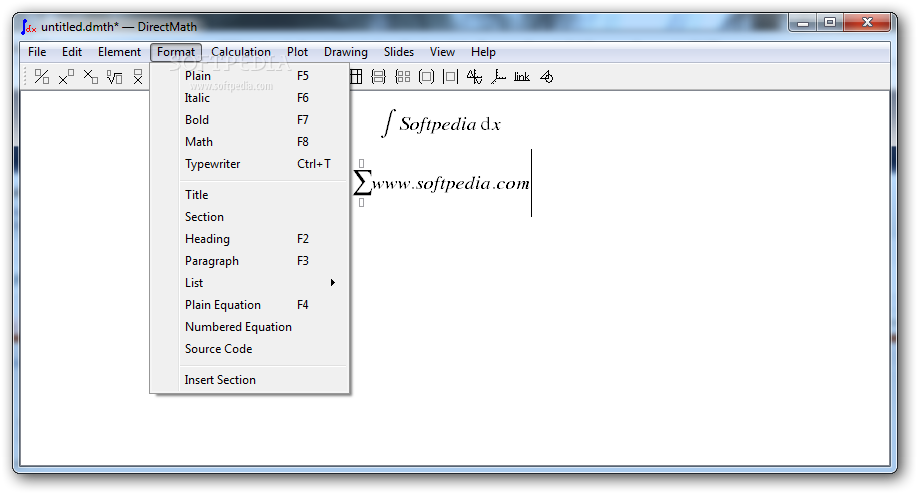Insert the parentheses-enclosed element
918x494 pixels.
(427, 77)
